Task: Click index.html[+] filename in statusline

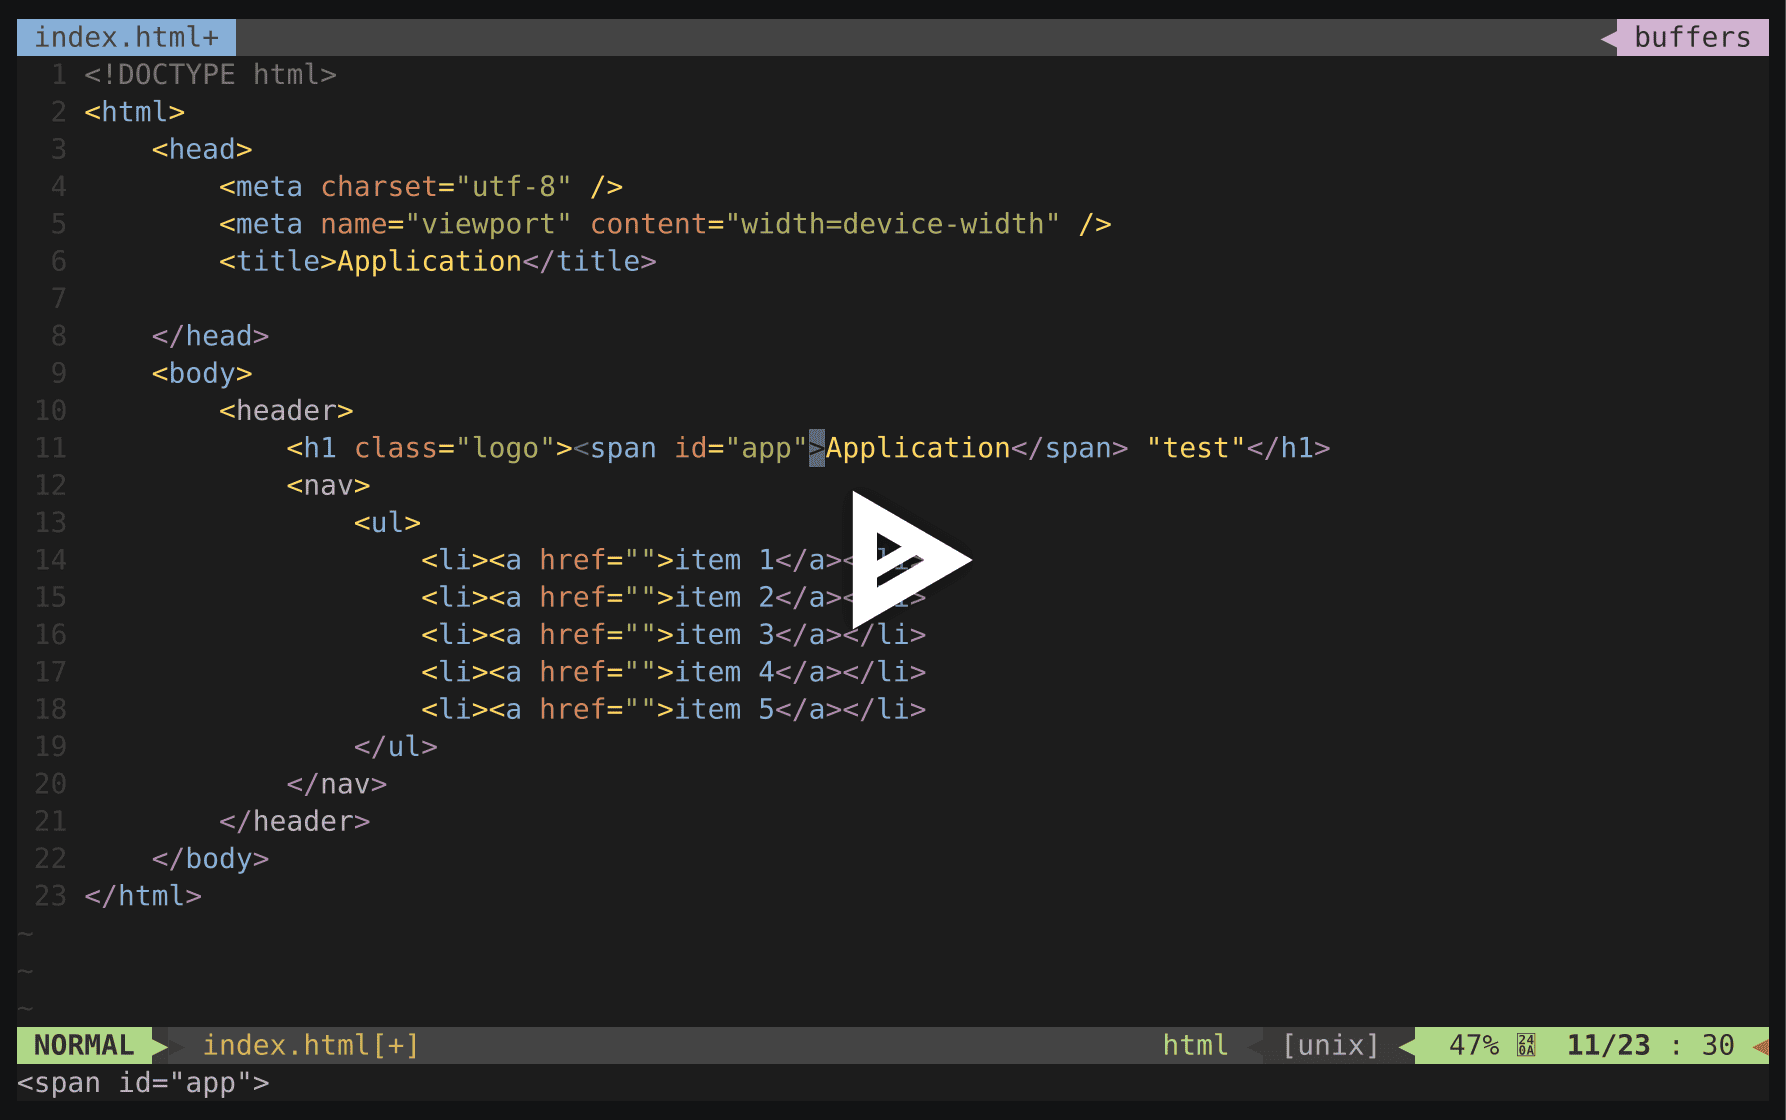Action: [x=310, y=1045]
